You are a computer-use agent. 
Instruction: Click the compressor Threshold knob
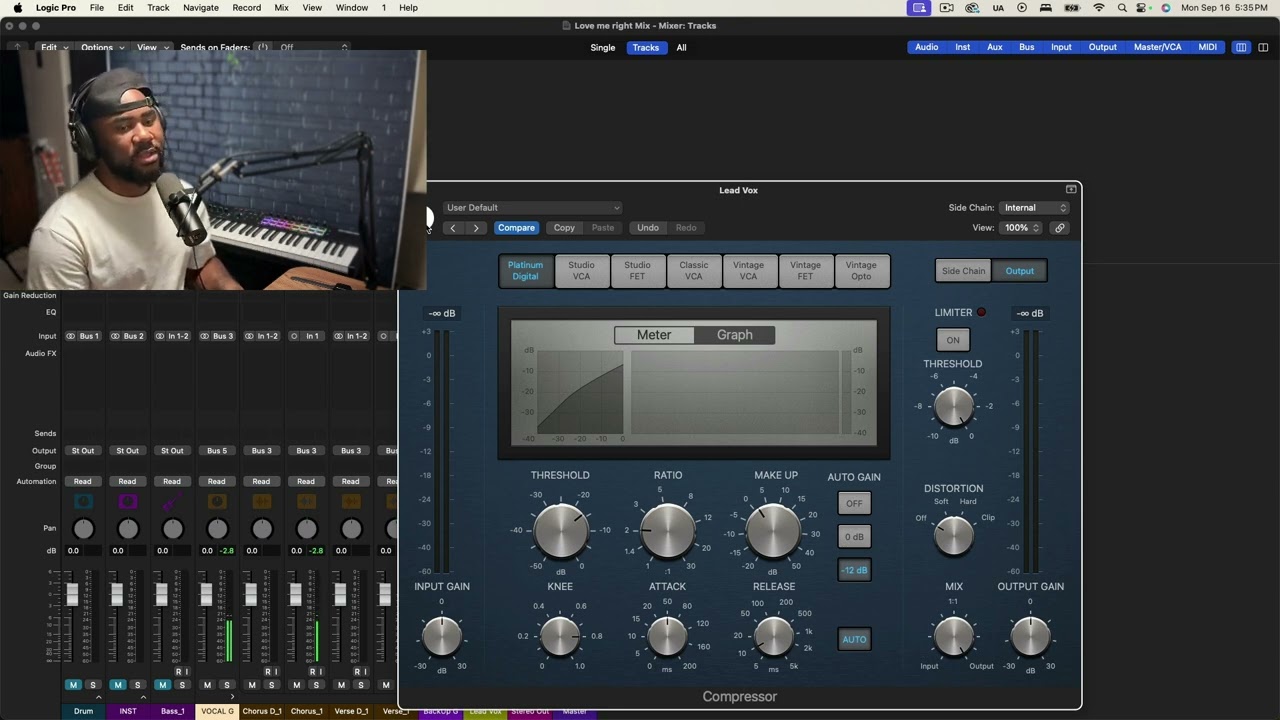point(560,530)
